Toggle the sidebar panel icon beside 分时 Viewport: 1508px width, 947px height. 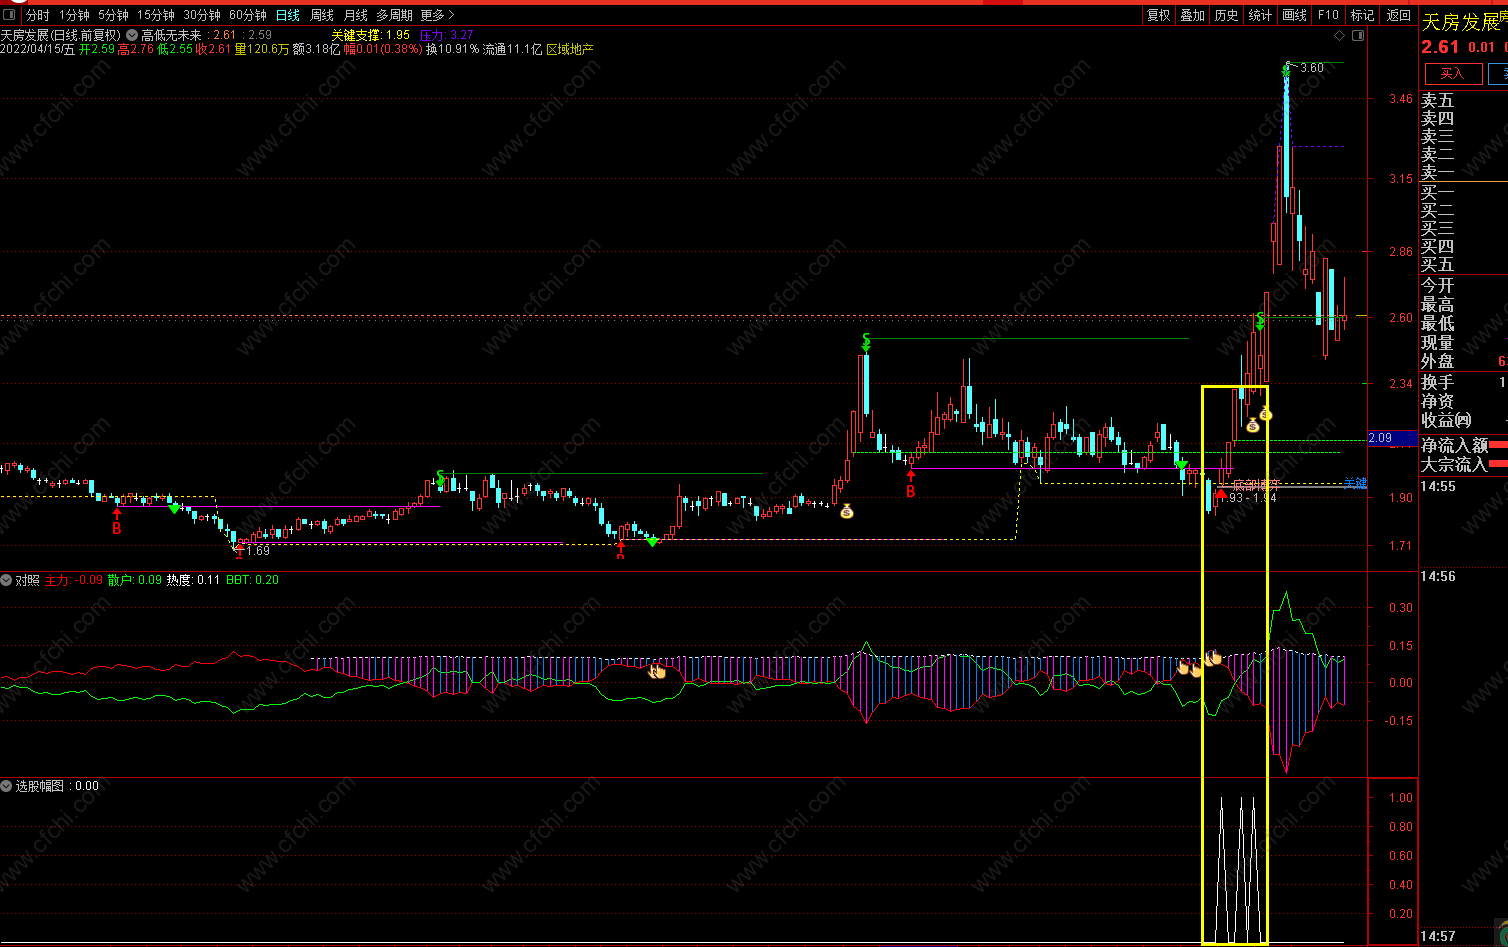(x=10, y=15)
